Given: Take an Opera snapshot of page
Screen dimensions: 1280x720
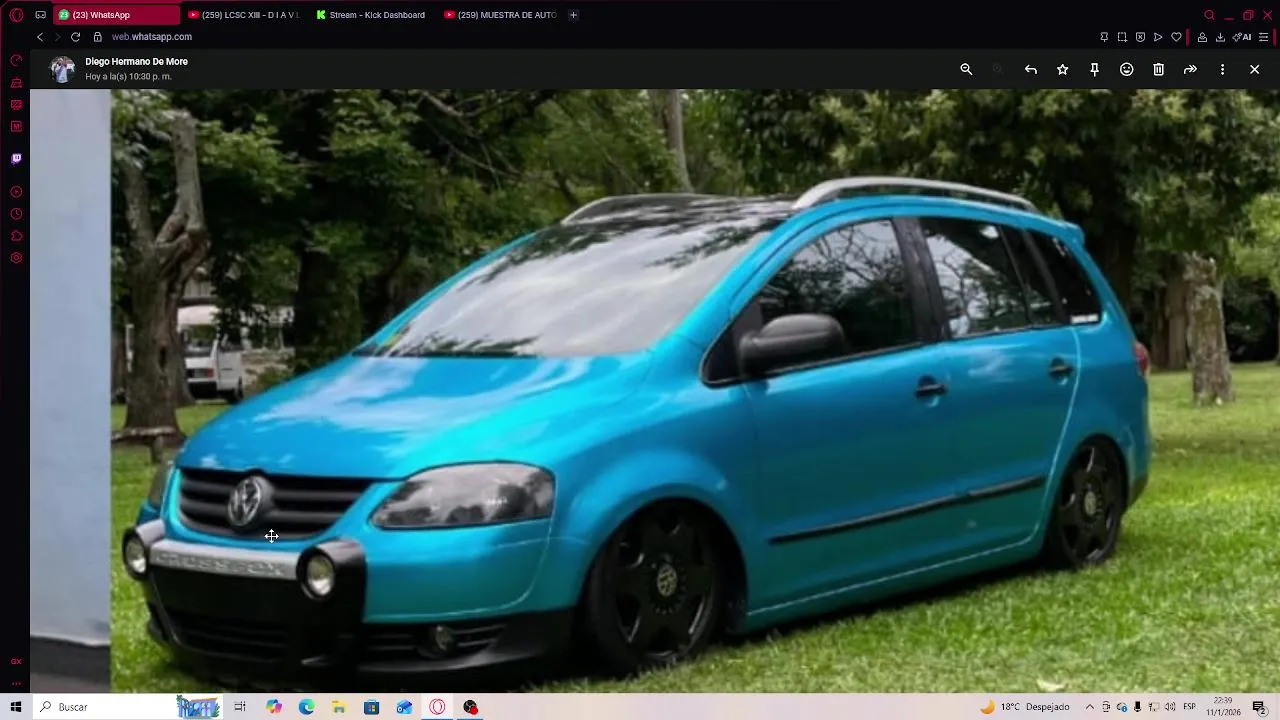Looking at the screenshot, I should point(1122,37).
